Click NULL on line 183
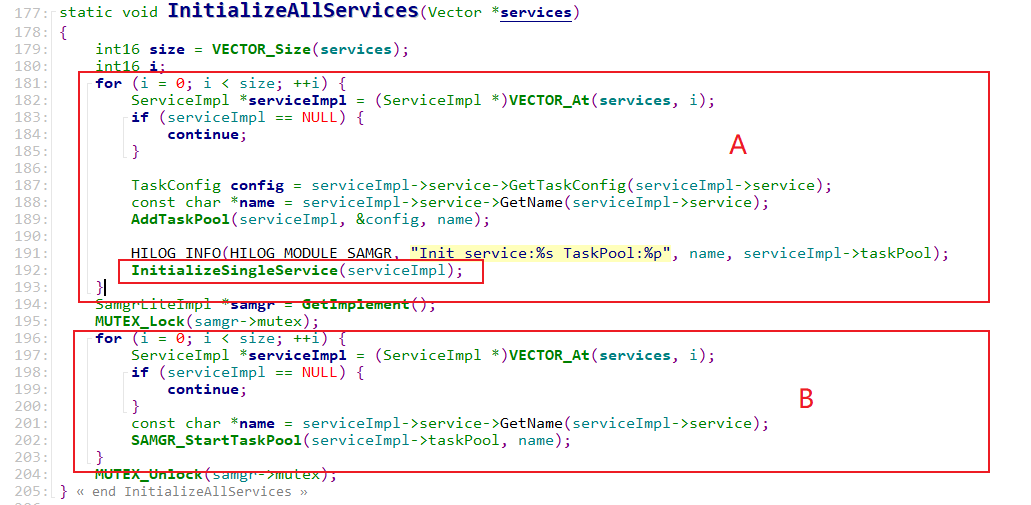This screenshot has width=1031, height=505. (x=320, y=117)
